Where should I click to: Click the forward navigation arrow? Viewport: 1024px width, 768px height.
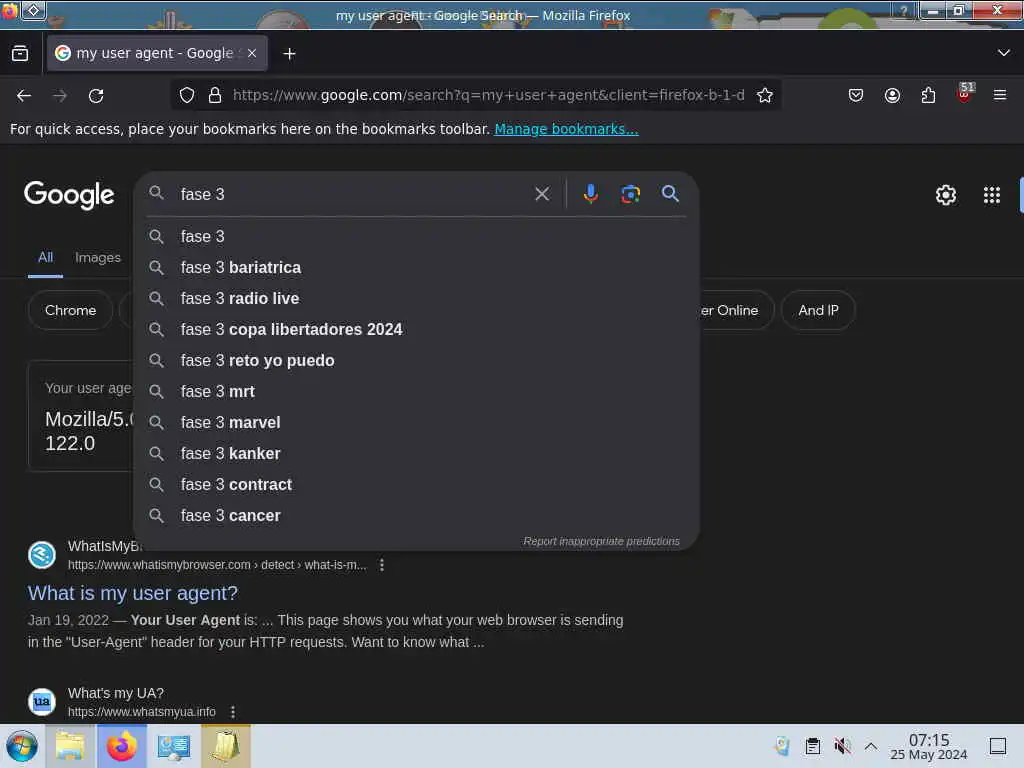(60, 96)
